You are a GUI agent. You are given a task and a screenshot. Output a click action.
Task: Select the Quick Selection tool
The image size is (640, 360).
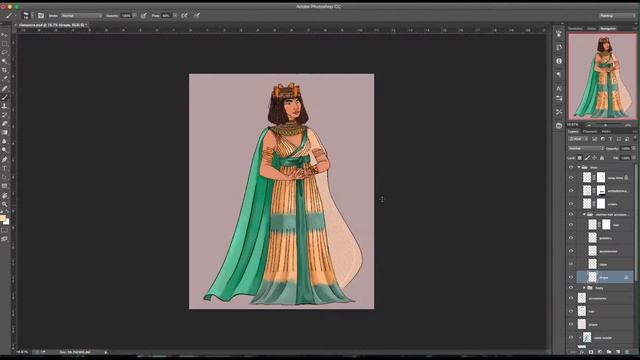pyautogui.click(x=4, y=62)
